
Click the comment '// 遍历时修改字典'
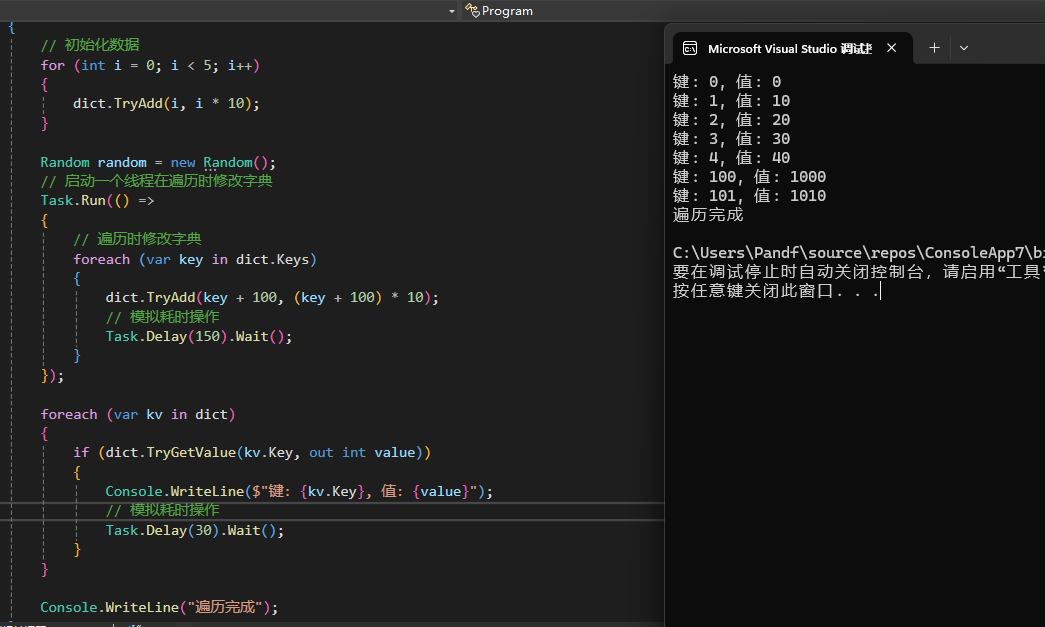pyautogui.click(x=137, y=239)
